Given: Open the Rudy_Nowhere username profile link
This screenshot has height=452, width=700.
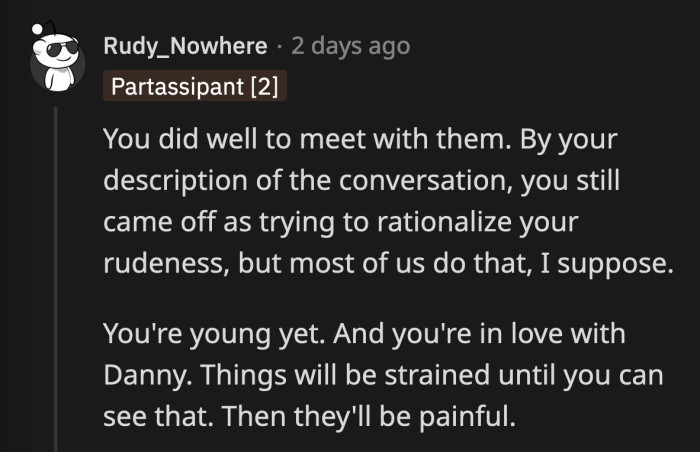Looking at the screenshot, I should coord(185,46).
